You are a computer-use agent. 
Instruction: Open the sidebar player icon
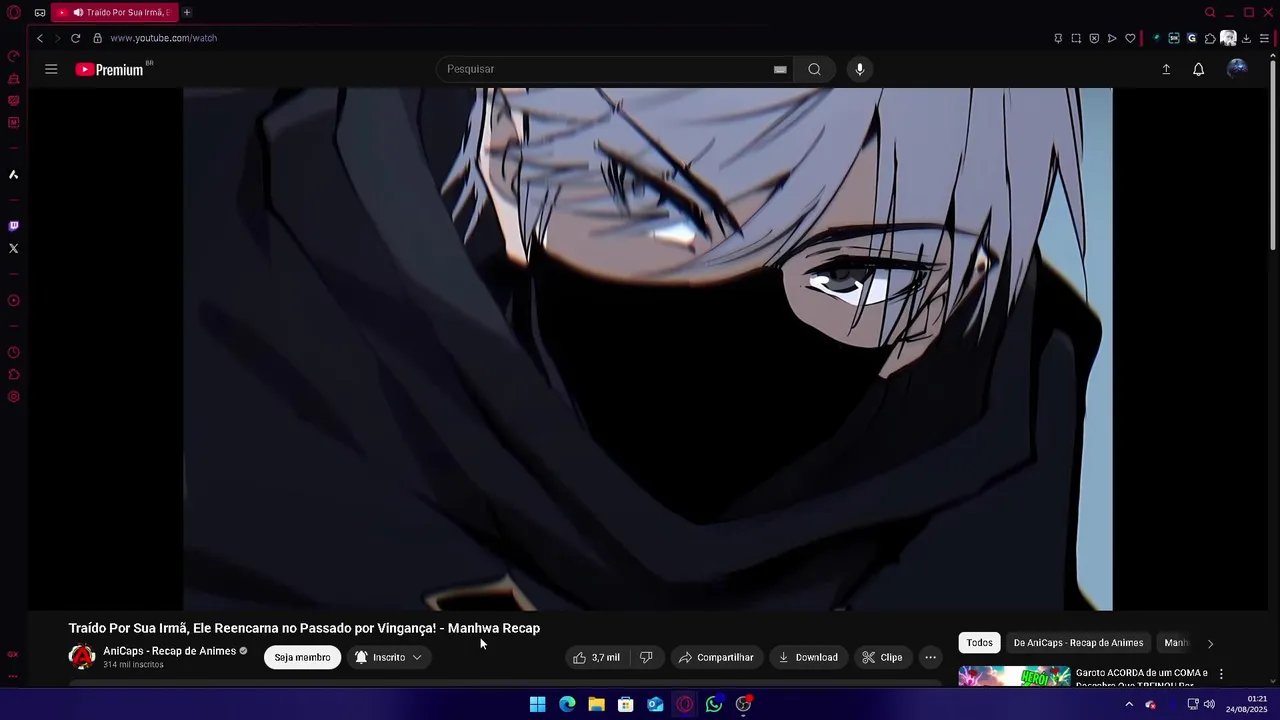point(14,301)
